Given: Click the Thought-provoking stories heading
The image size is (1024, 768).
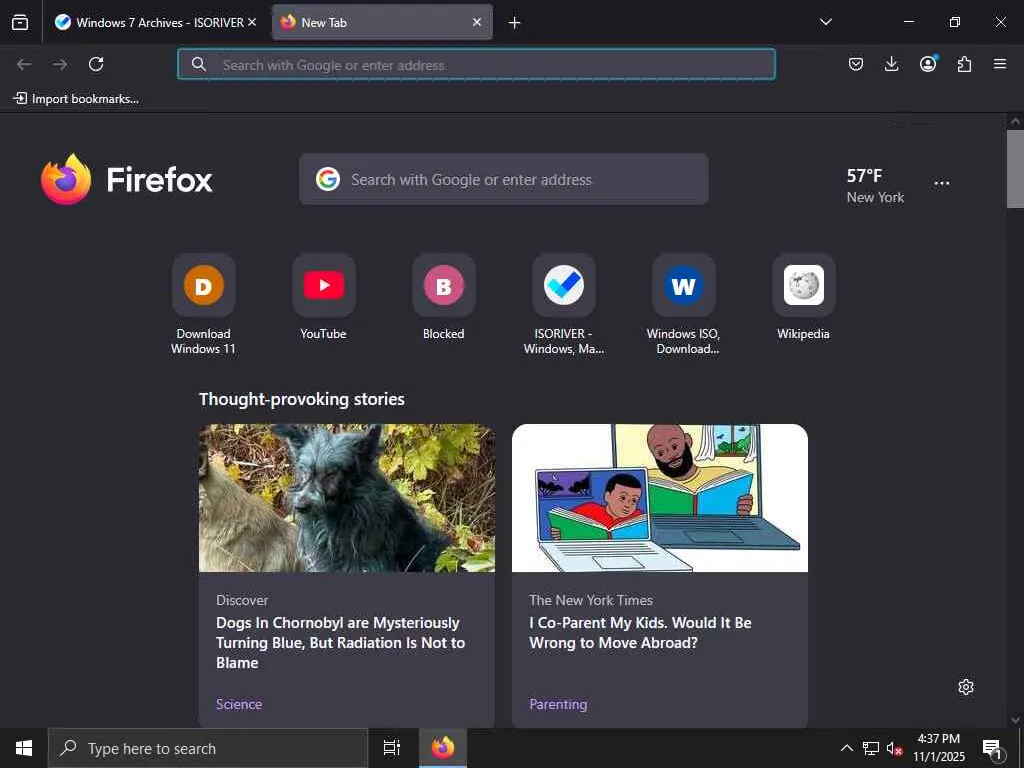Looking at the screenshot, I should coord(302,399).
